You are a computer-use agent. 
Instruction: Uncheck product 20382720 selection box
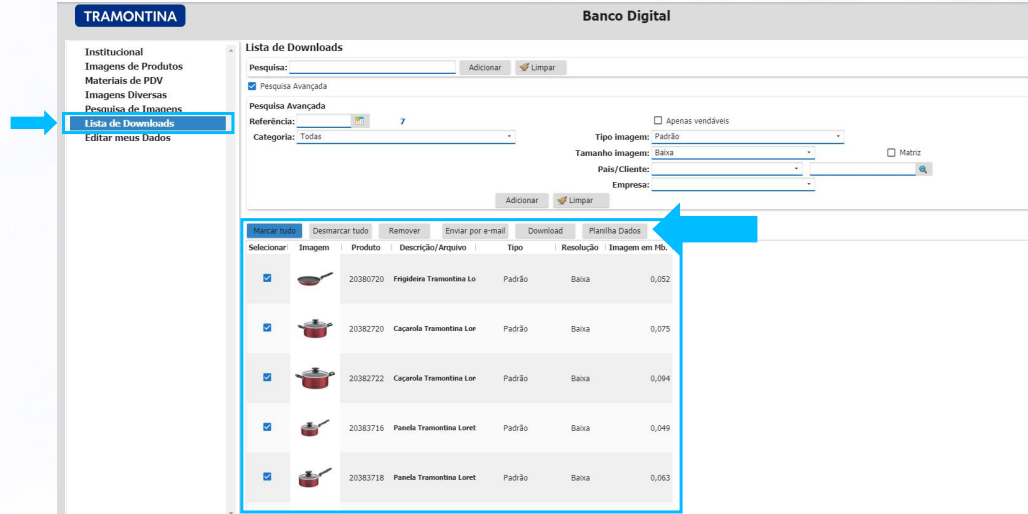[x=267, y=328]
